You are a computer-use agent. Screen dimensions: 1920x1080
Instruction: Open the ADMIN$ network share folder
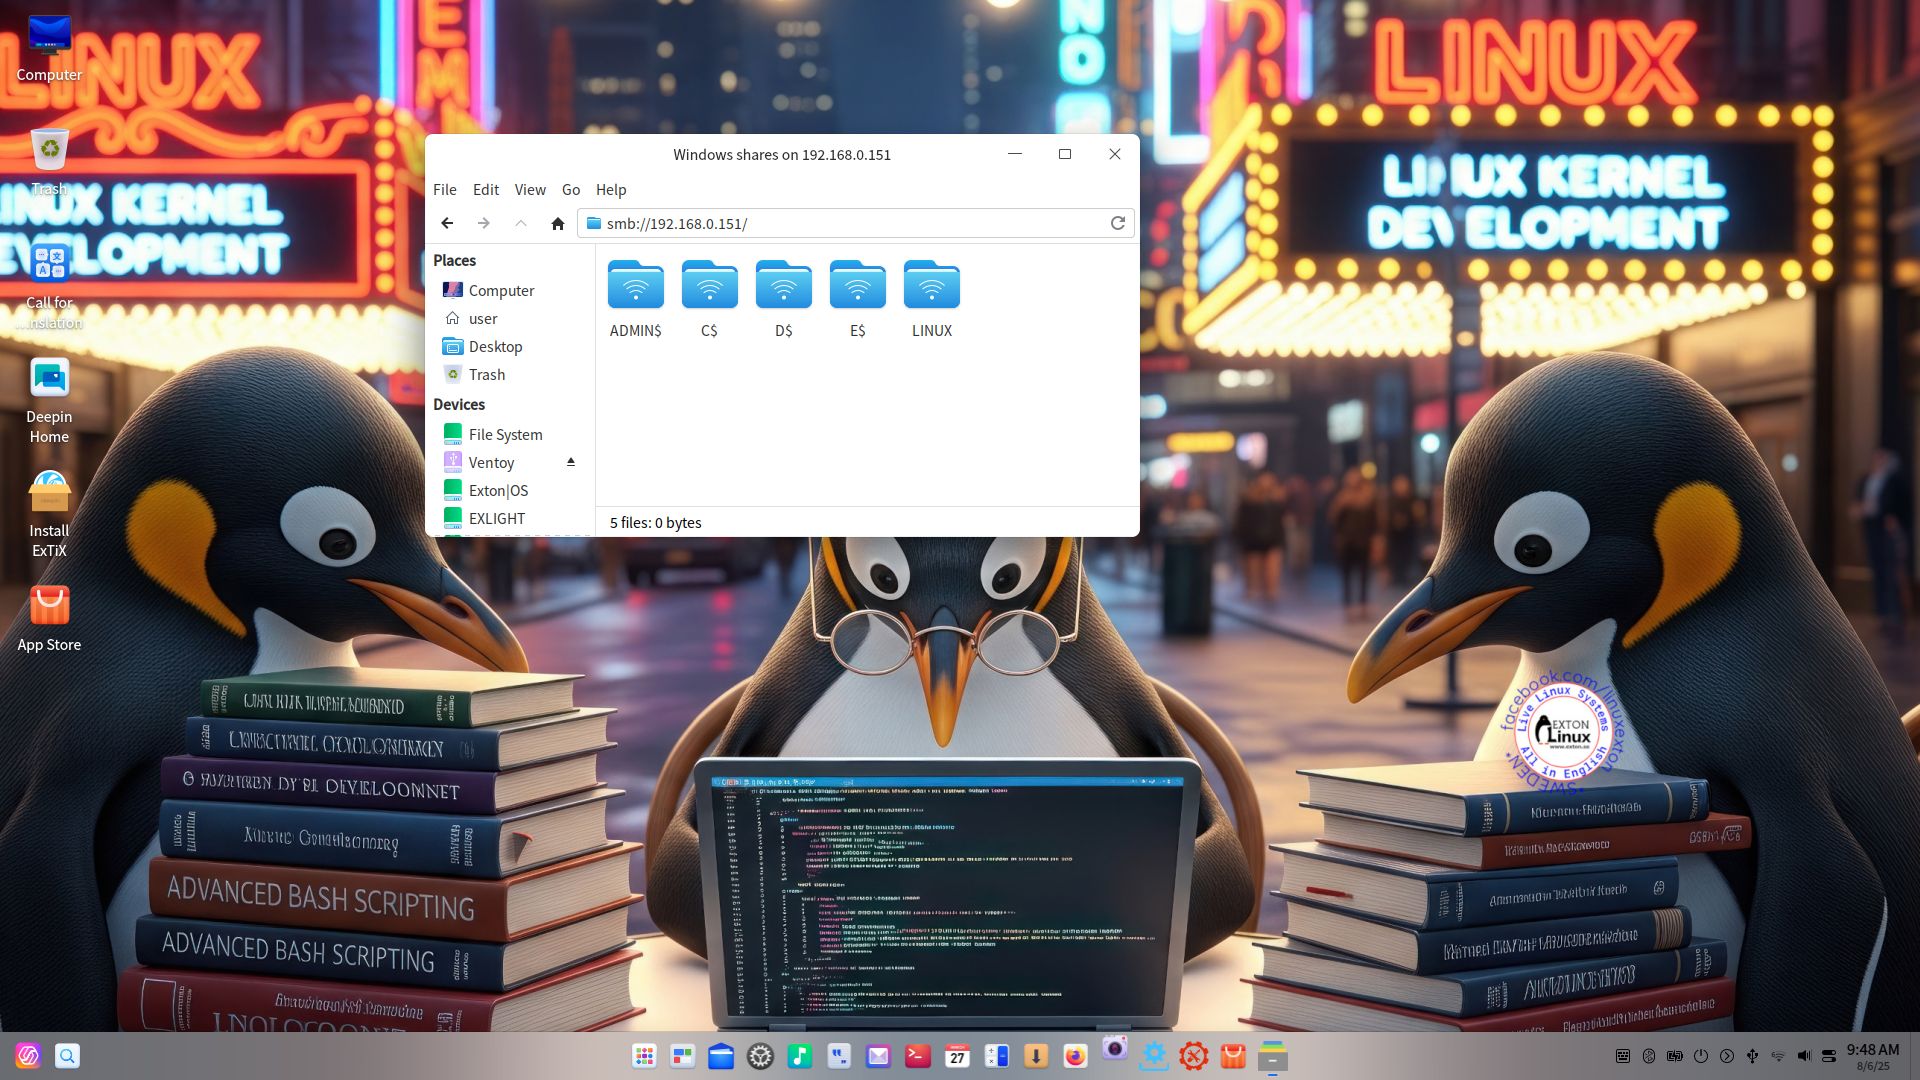tap(635, 299)
